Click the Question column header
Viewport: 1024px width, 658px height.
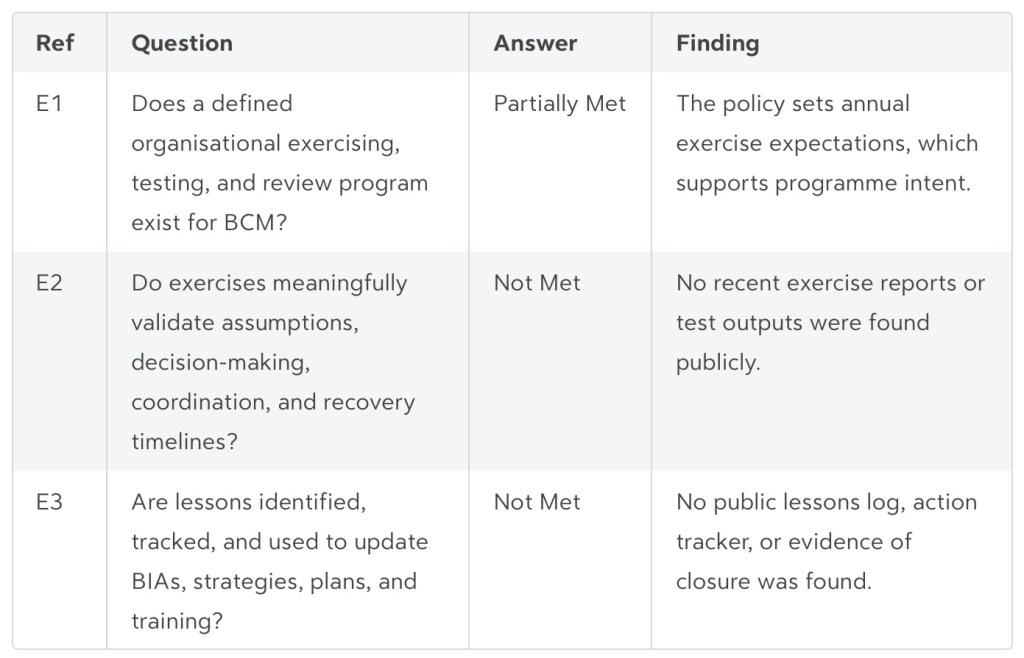click(x=182, y=43)
